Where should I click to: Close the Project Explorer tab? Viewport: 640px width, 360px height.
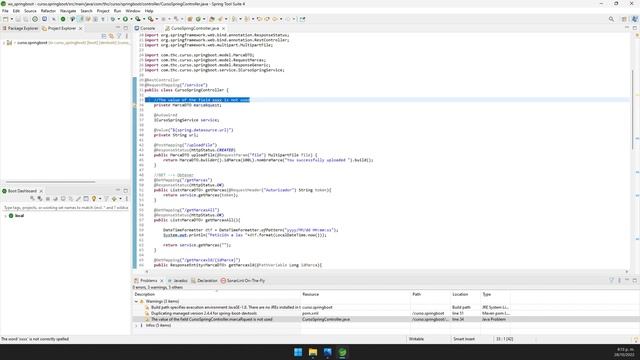pyautogui.click(x=80, y=28)
